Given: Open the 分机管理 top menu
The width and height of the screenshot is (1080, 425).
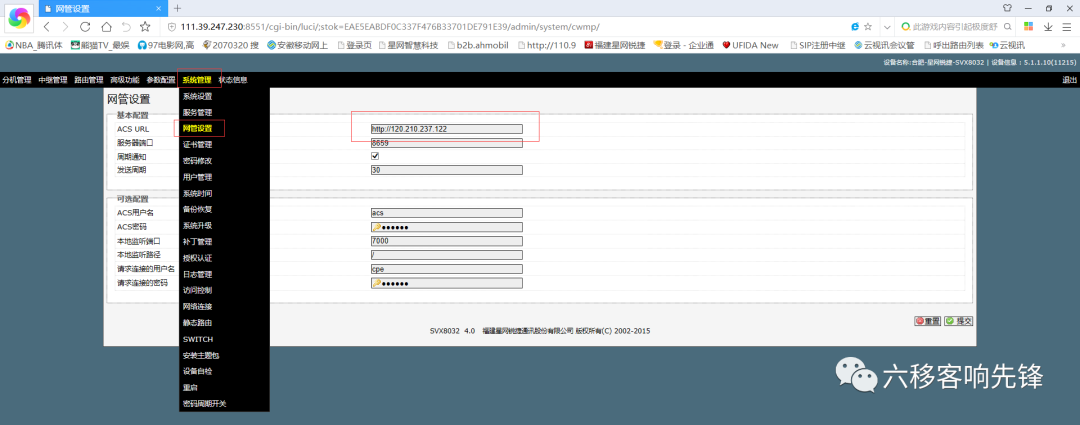Looking at the screenshot, I should click(x=17, y=80).
